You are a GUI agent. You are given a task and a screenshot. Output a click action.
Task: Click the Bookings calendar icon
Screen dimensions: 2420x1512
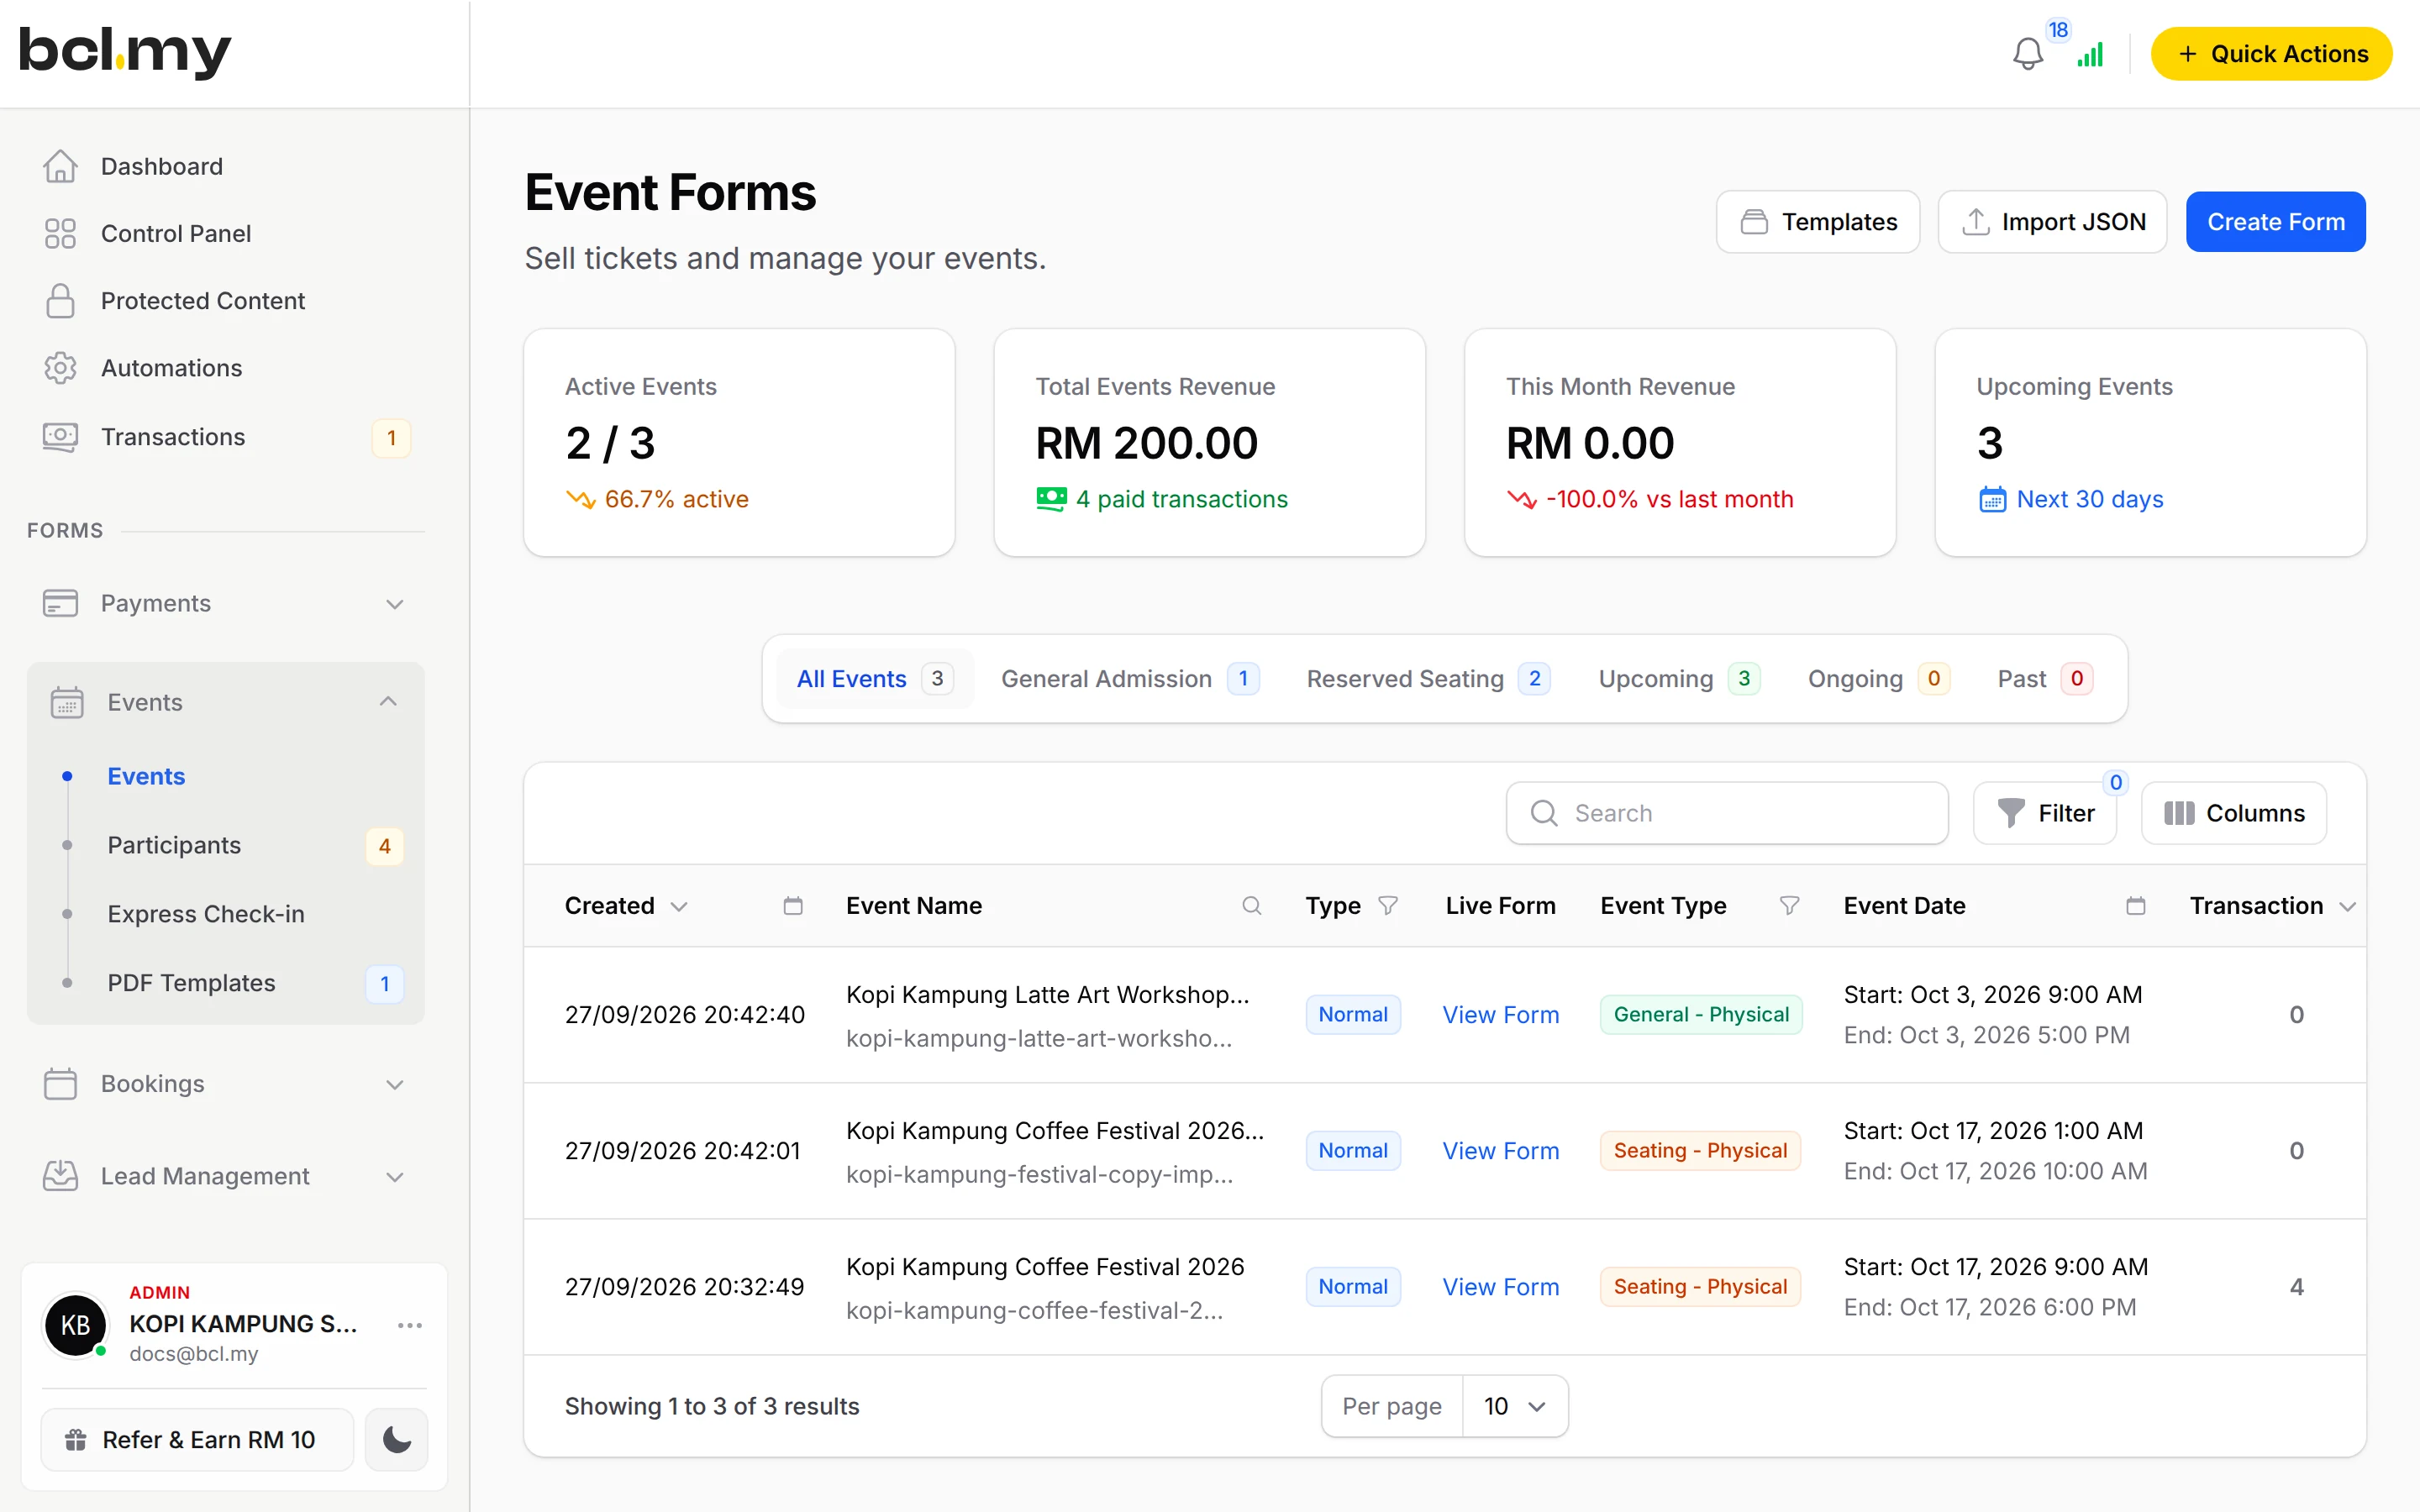pos(60,1083)
